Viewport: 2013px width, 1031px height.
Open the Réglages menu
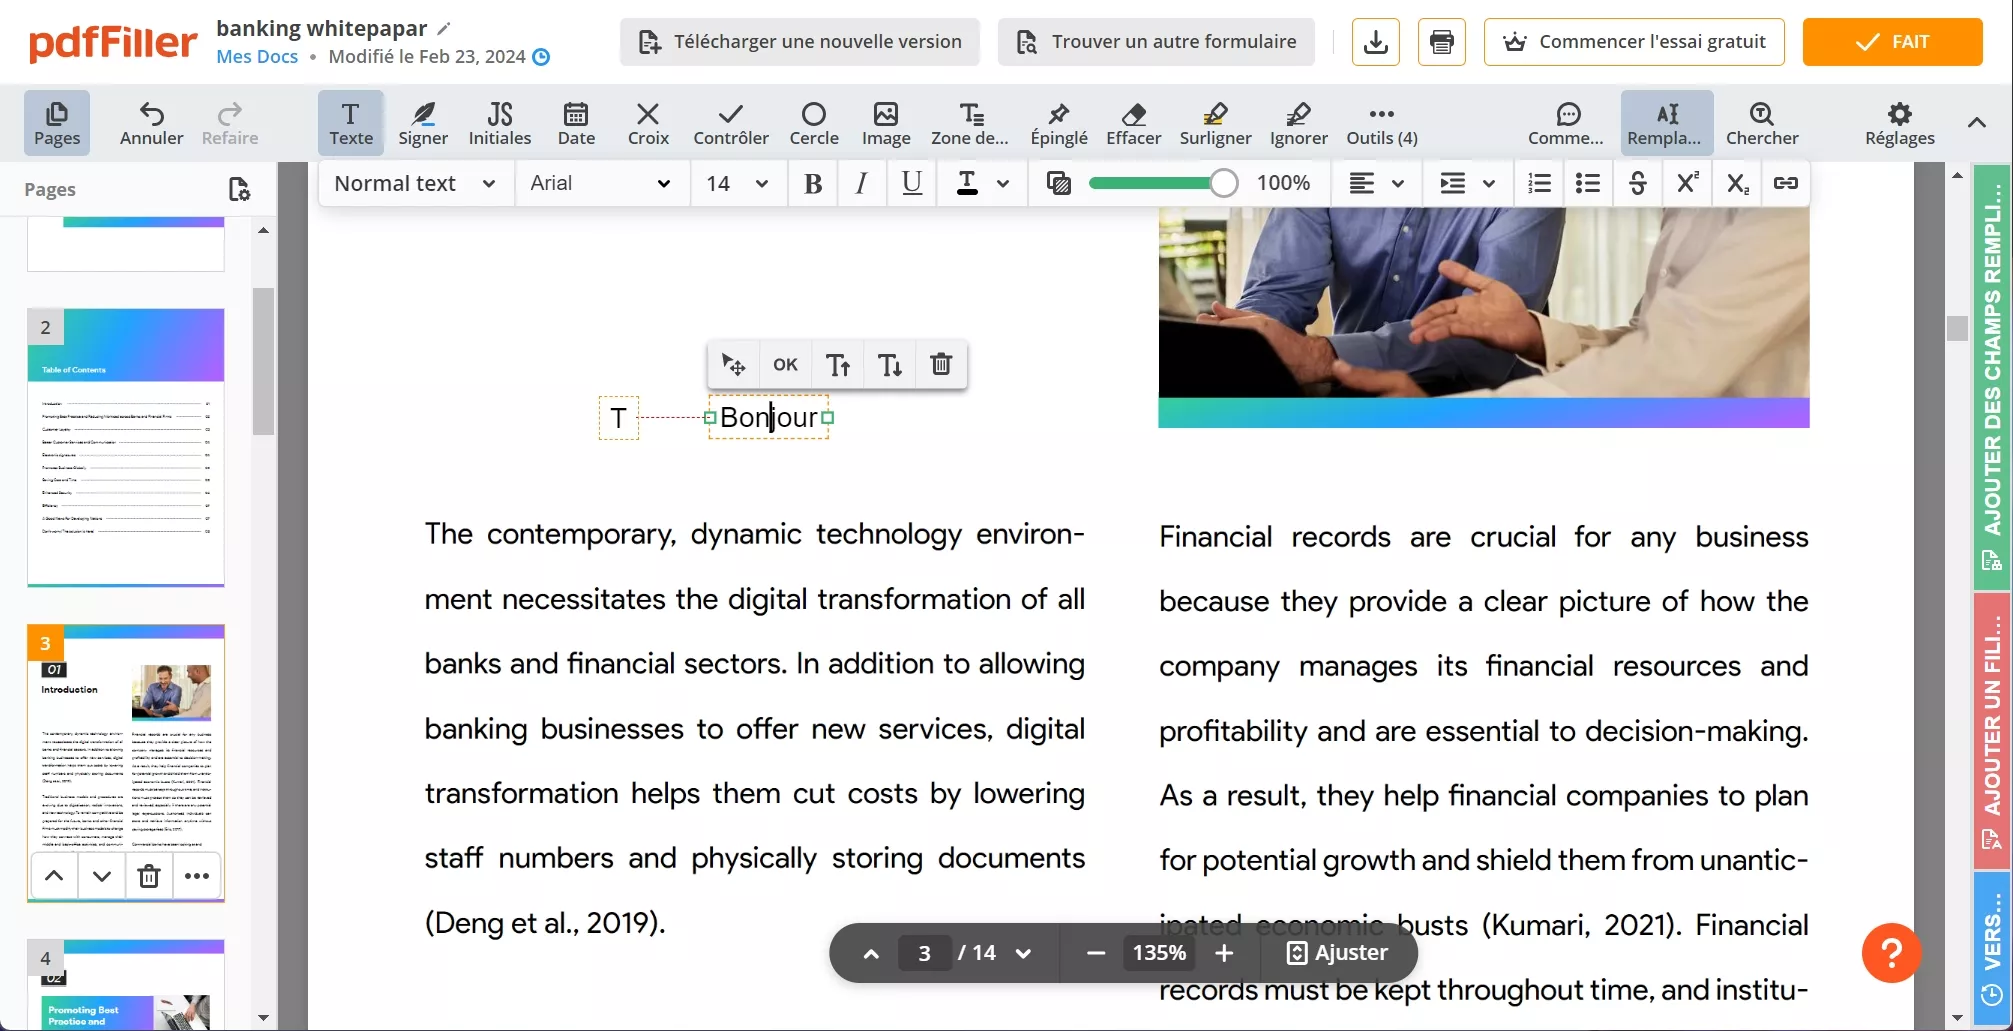click(x=1897, y=122)
